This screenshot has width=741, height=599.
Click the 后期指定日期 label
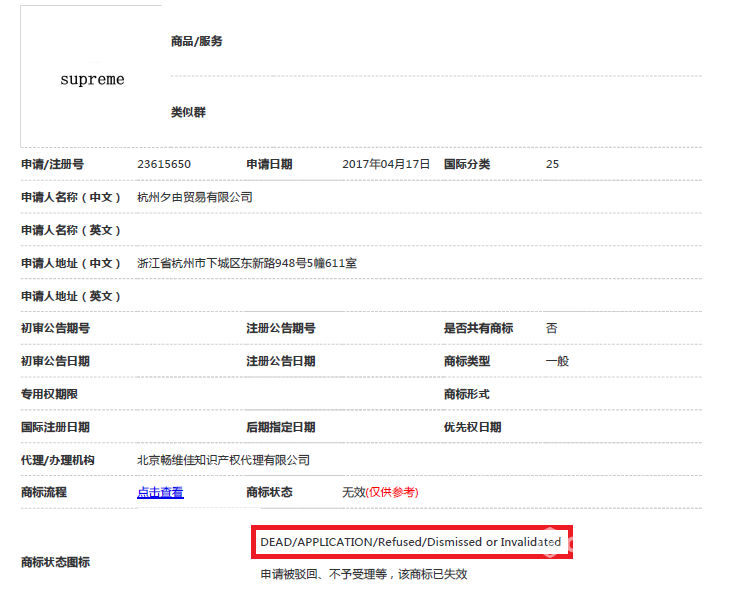click(281, 427)
